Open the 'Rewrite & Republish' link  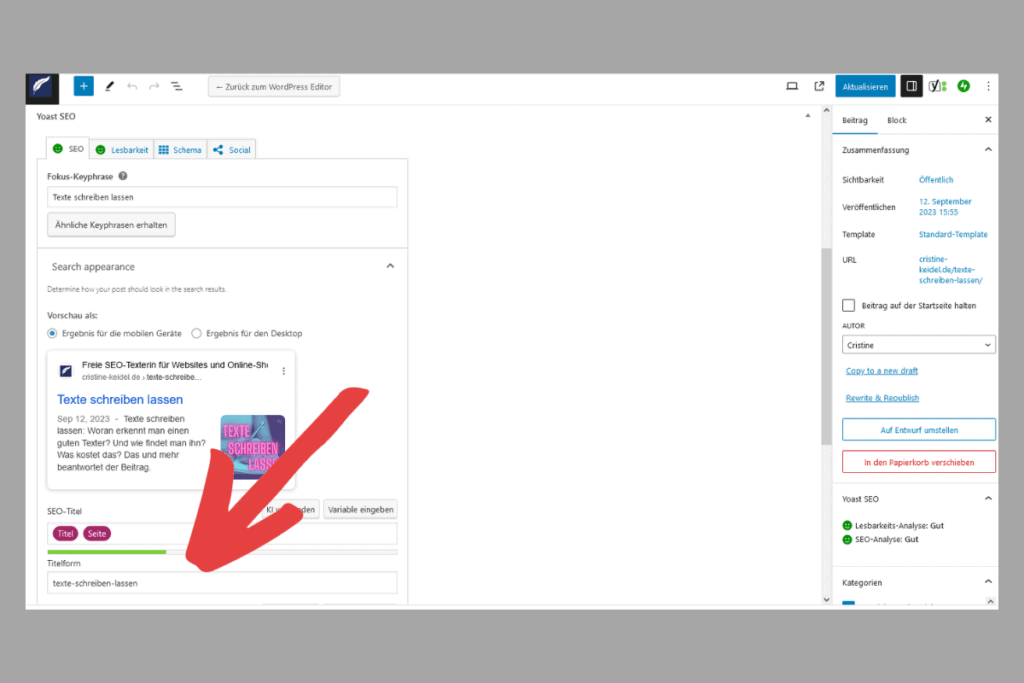pyautogui.click(x=882, y=398)
